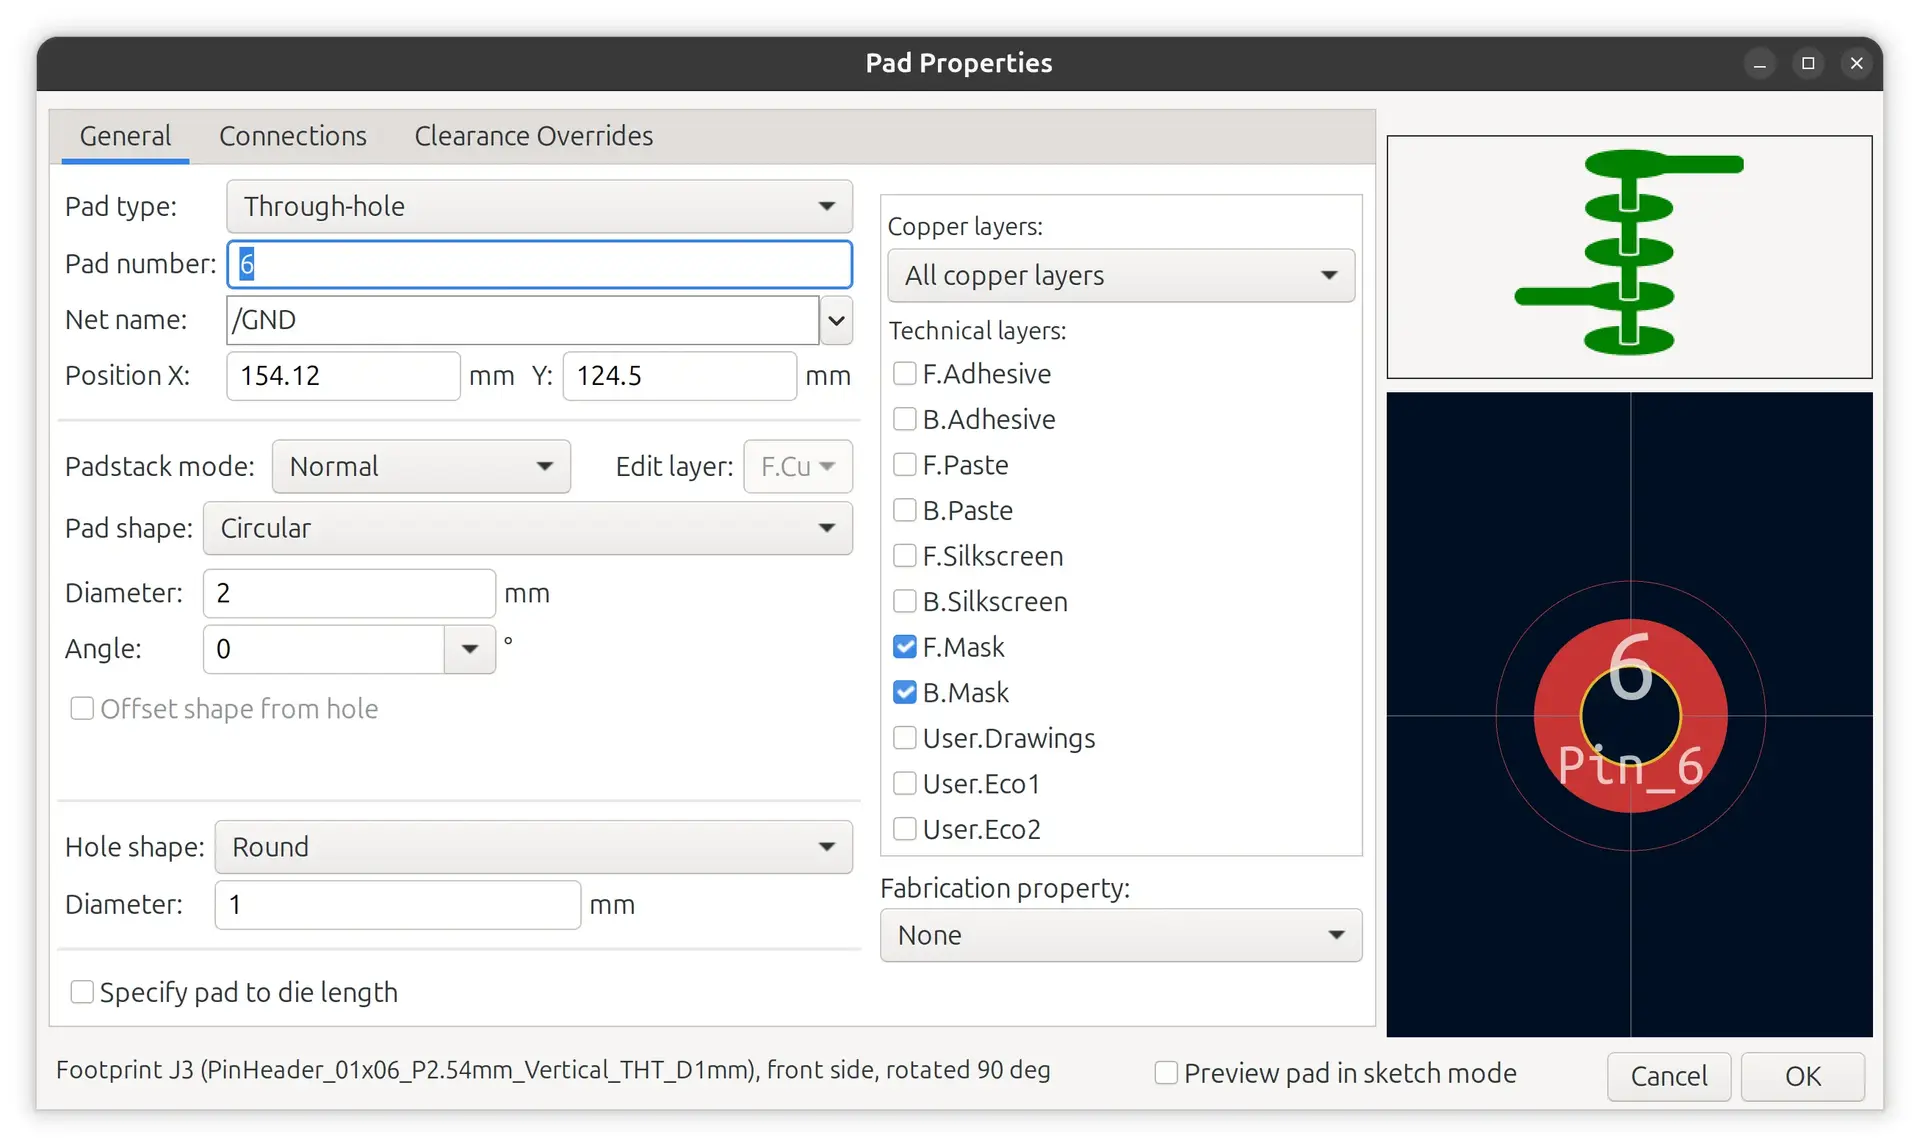
Task: Close the Pad Properties dialog
Action: click(x=1856, y=64)
